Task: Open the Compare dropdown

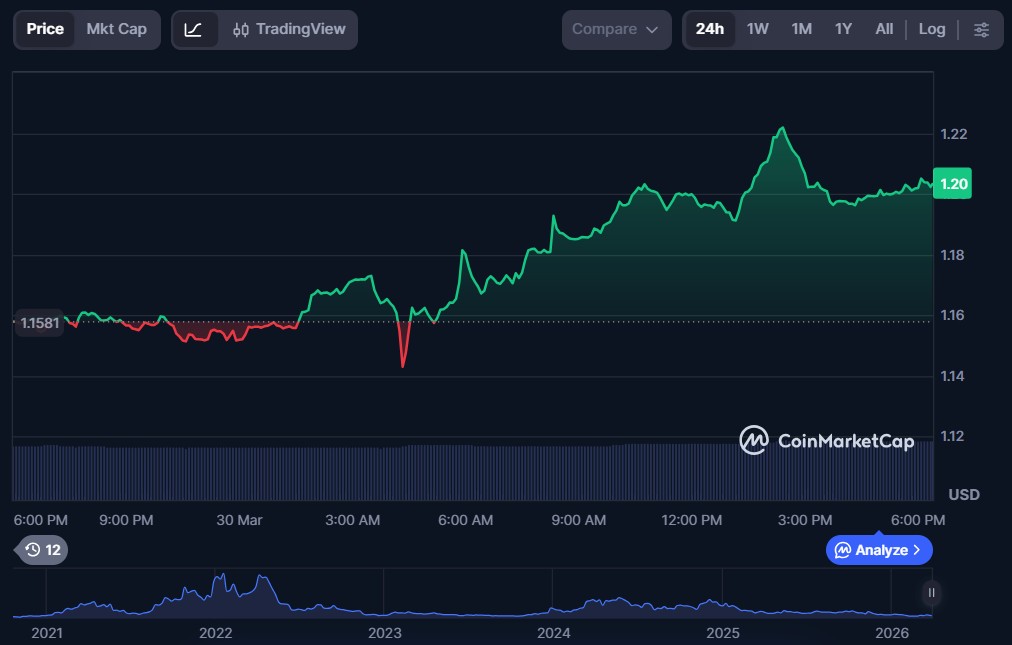Action: tap(615, 30)
